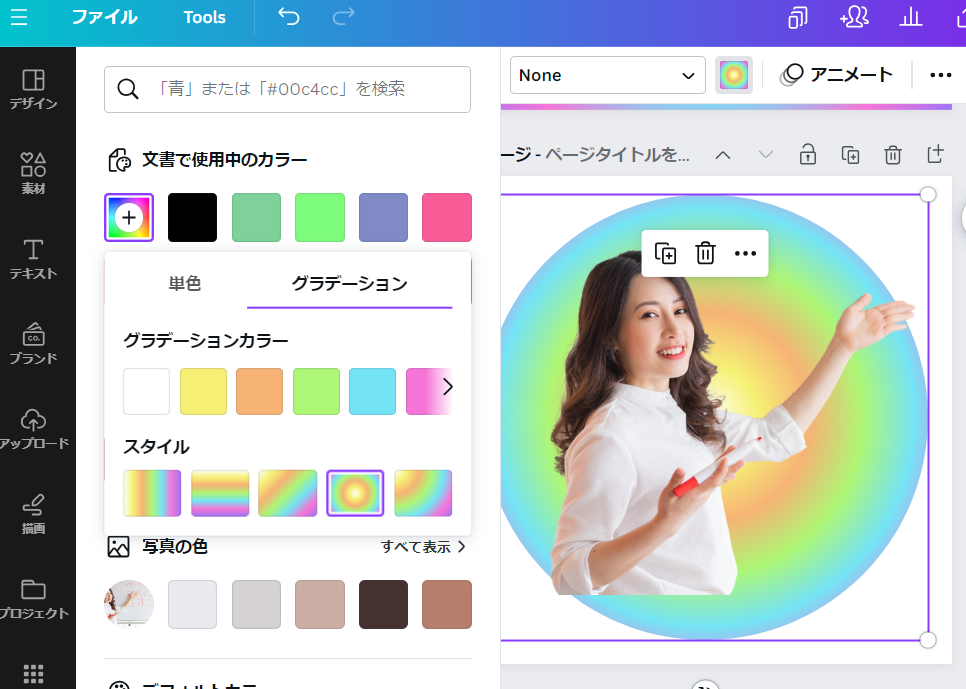The height and width of the screenshot is (689, 966).
Task: Open the 素材 elements panel
Action: point(33,174)
